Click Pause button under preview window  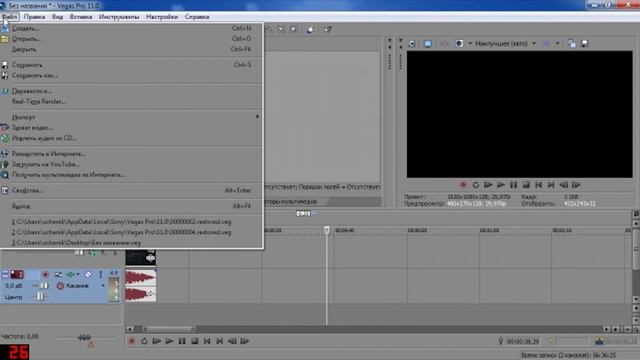point(513,185)
